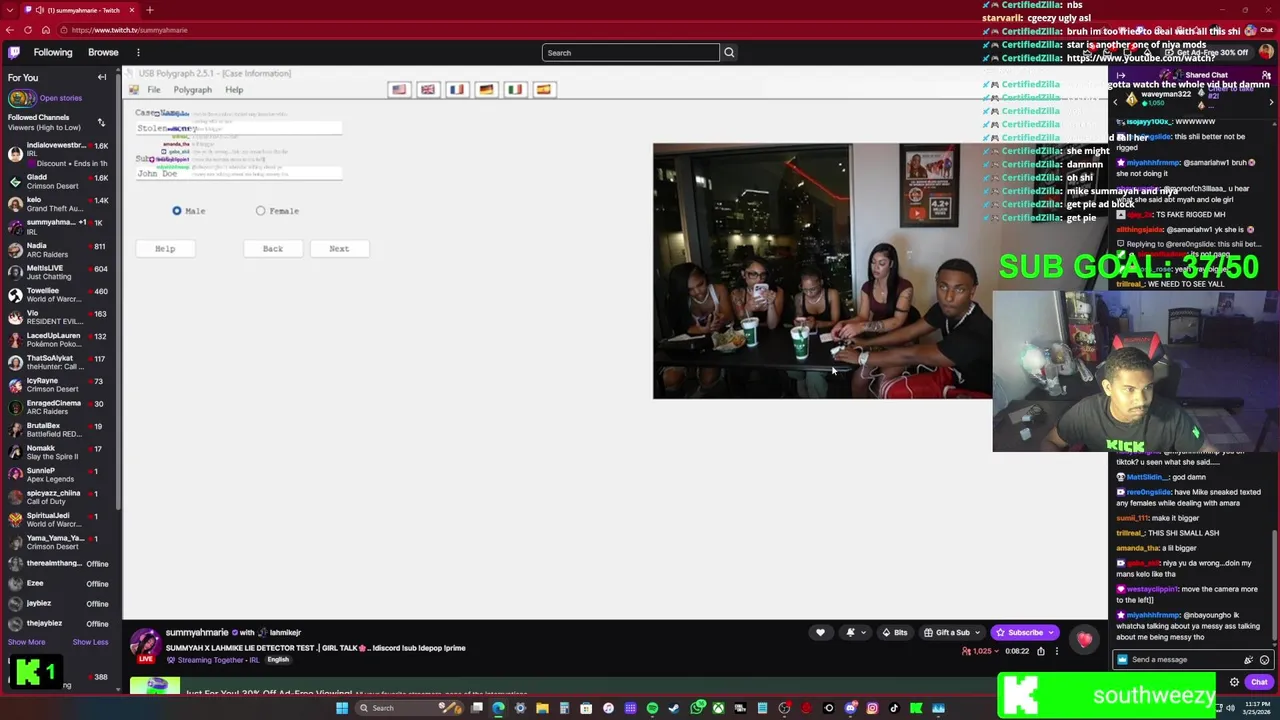
Task: Go to the Following tab
Action: pos(53,52)
